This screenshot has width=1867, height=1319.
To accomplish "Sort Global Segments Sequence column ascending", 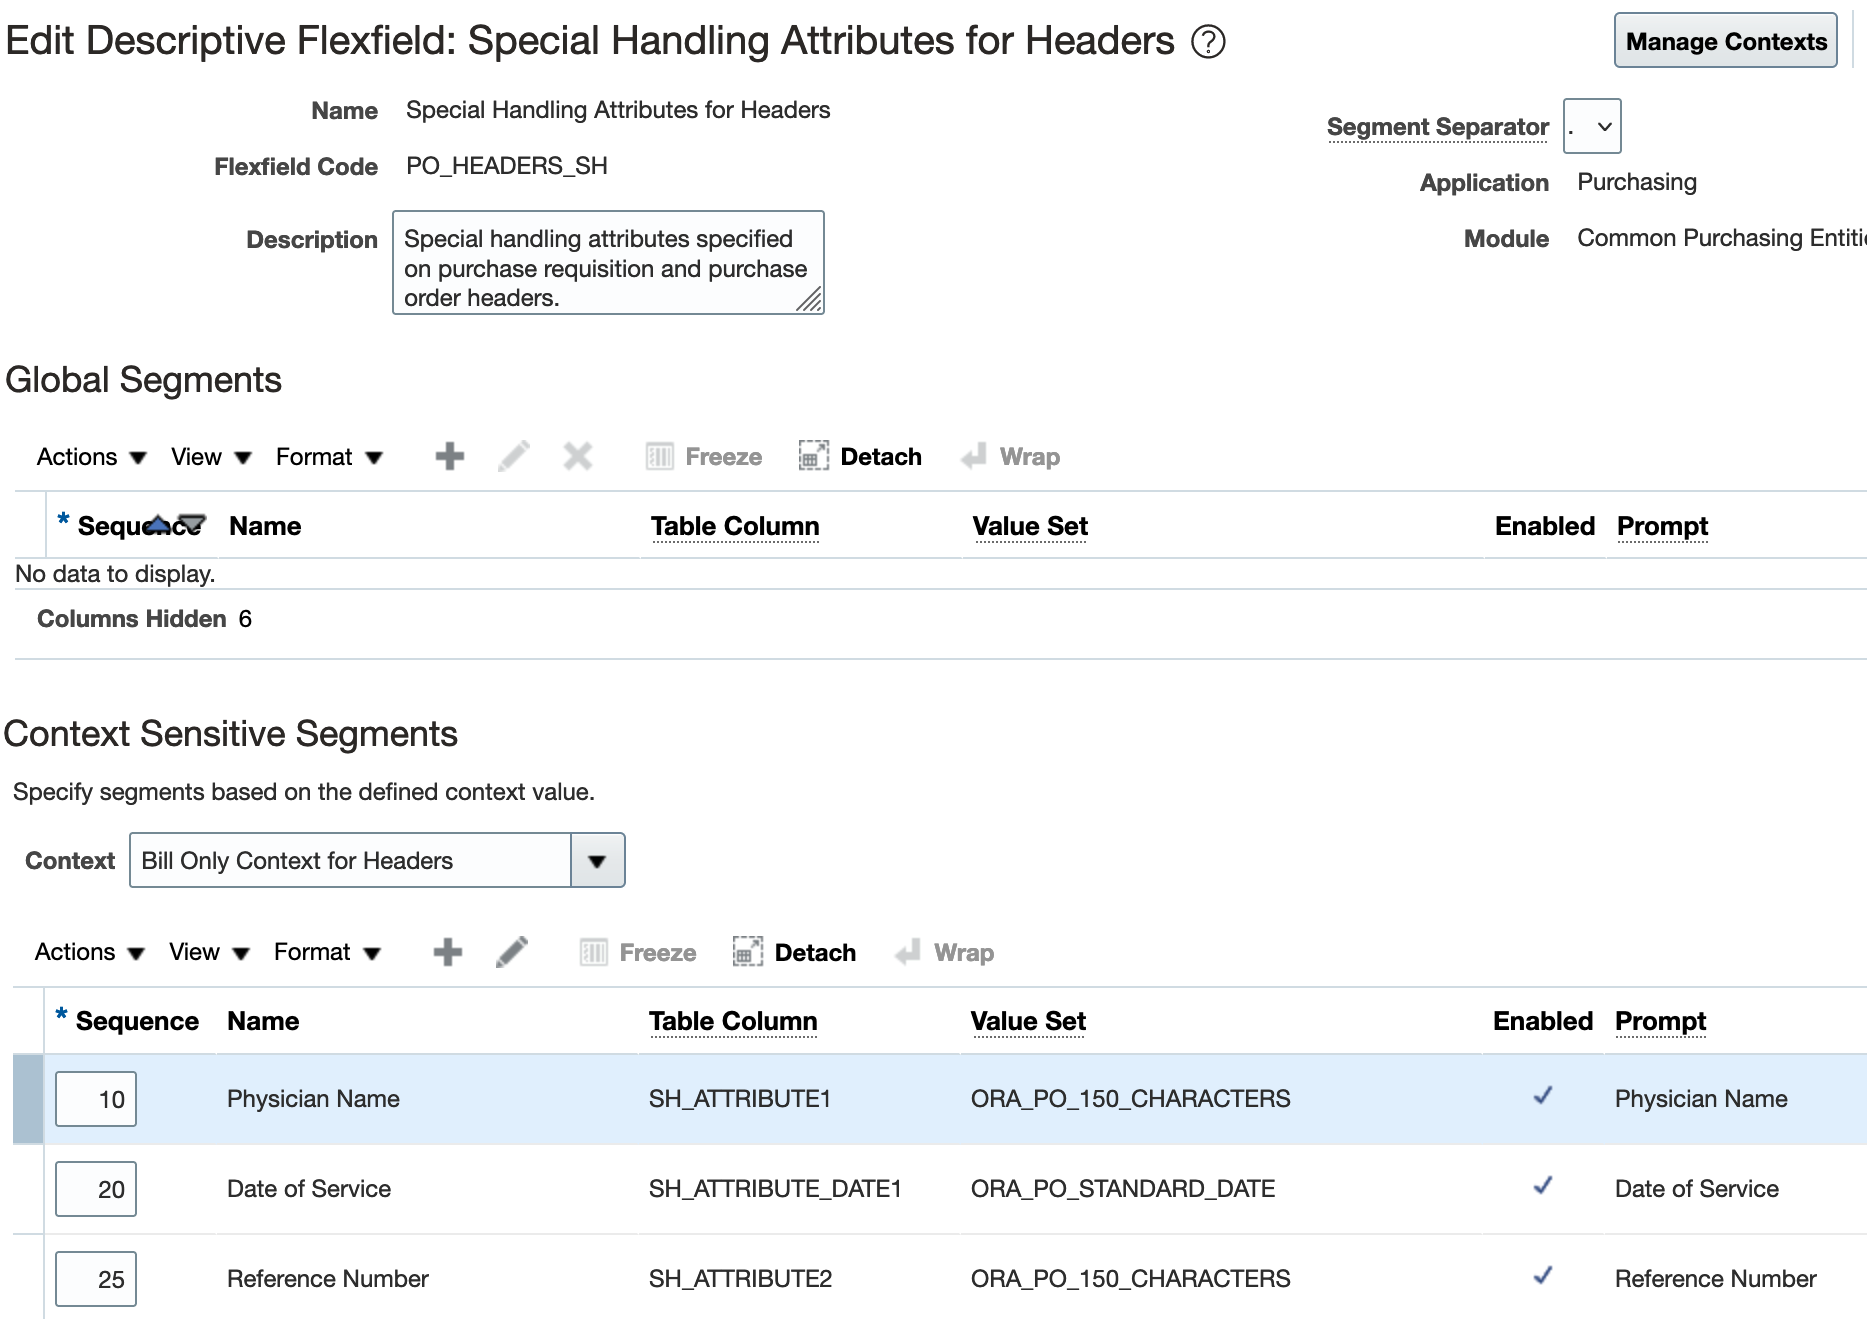I will point(158,522).
